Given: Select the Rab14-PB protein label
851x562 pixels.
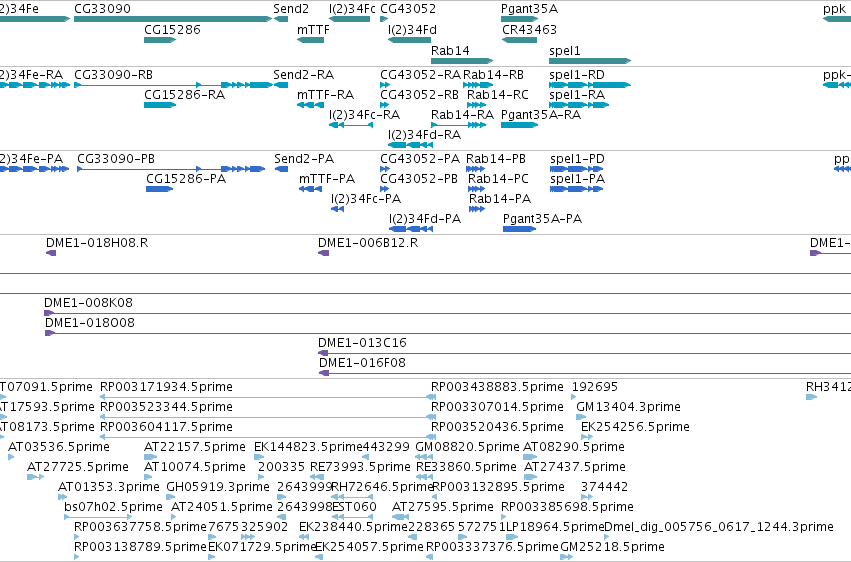Looking at the screenshot, I should 496,159.
